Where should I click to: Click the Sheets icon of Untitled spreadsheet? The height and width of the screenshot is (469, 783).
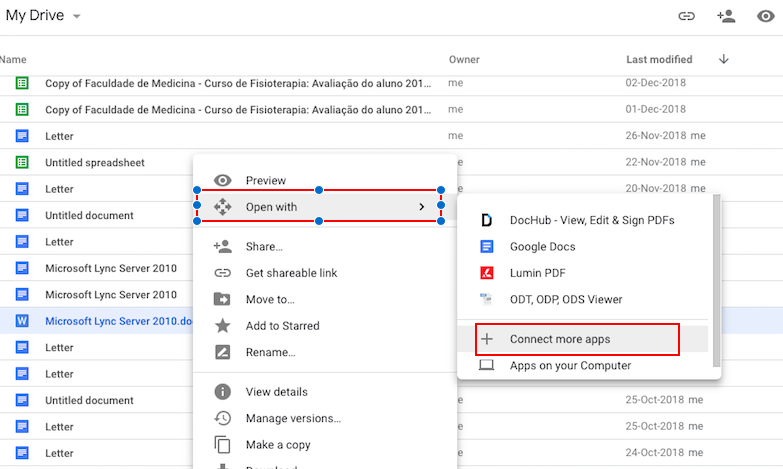[22, 162]
